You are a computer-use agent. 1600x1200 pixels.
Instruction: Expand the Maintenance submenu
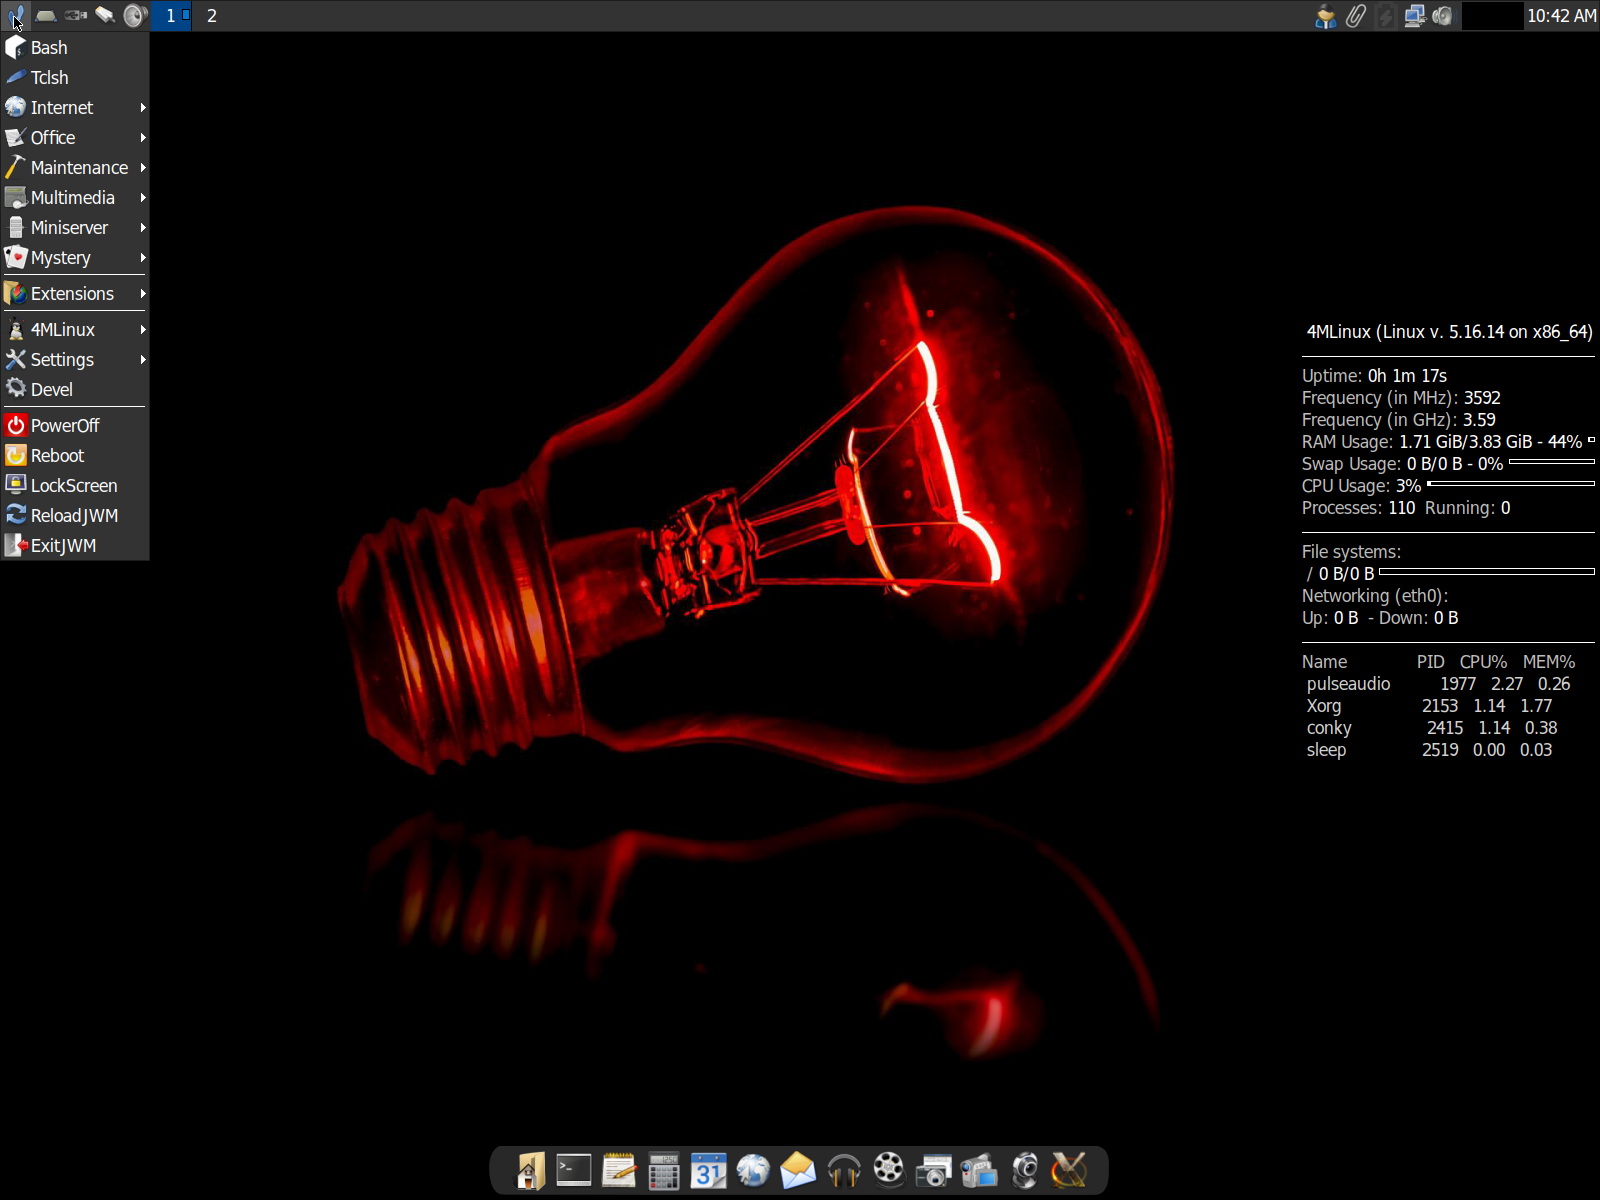click(x=75, y=167)
